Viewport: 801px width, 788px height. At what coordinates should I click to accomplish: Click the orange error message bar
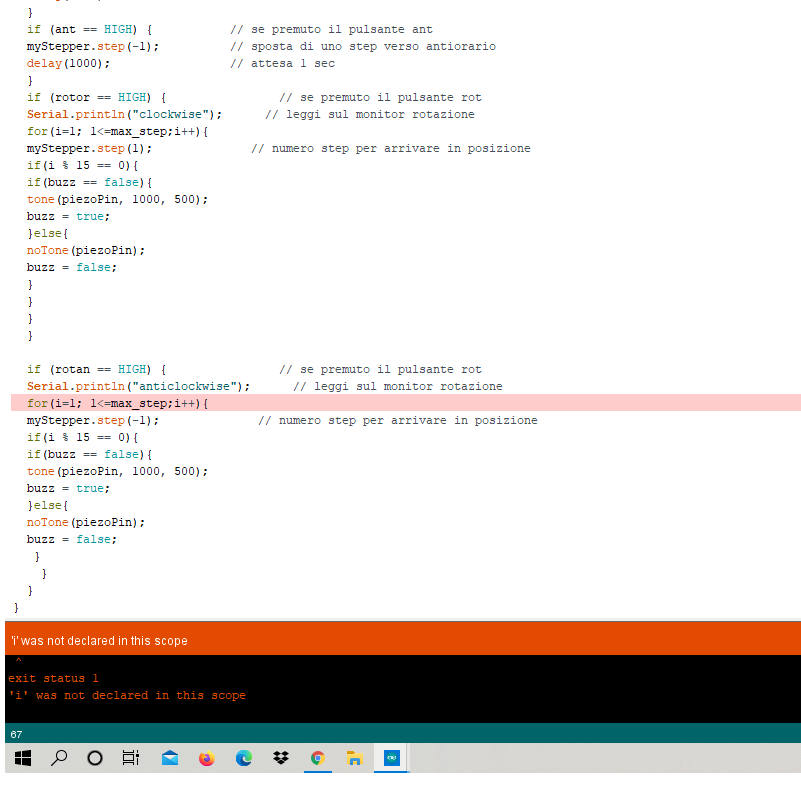tap(400, 640)
